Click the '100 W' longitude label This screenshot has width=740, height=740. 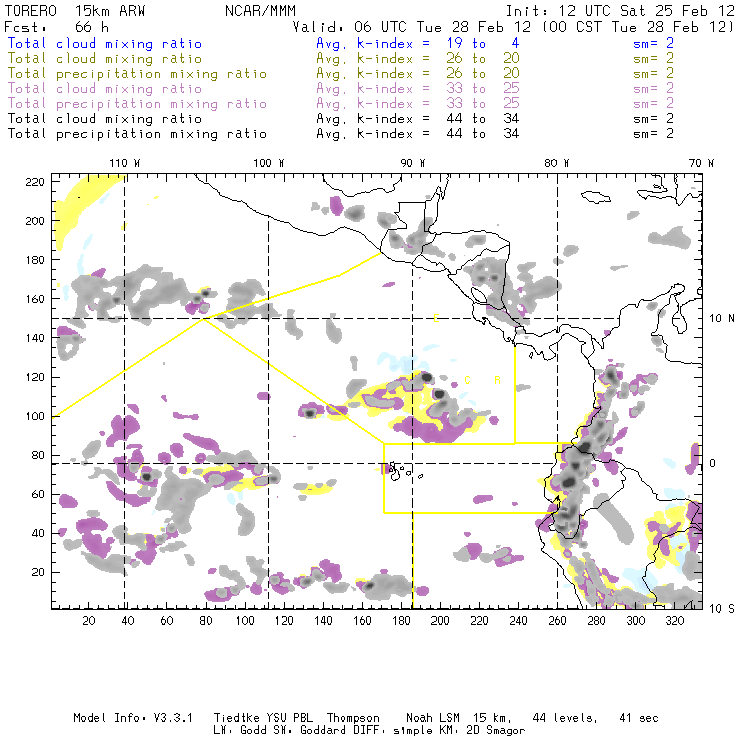coord(269,163)
